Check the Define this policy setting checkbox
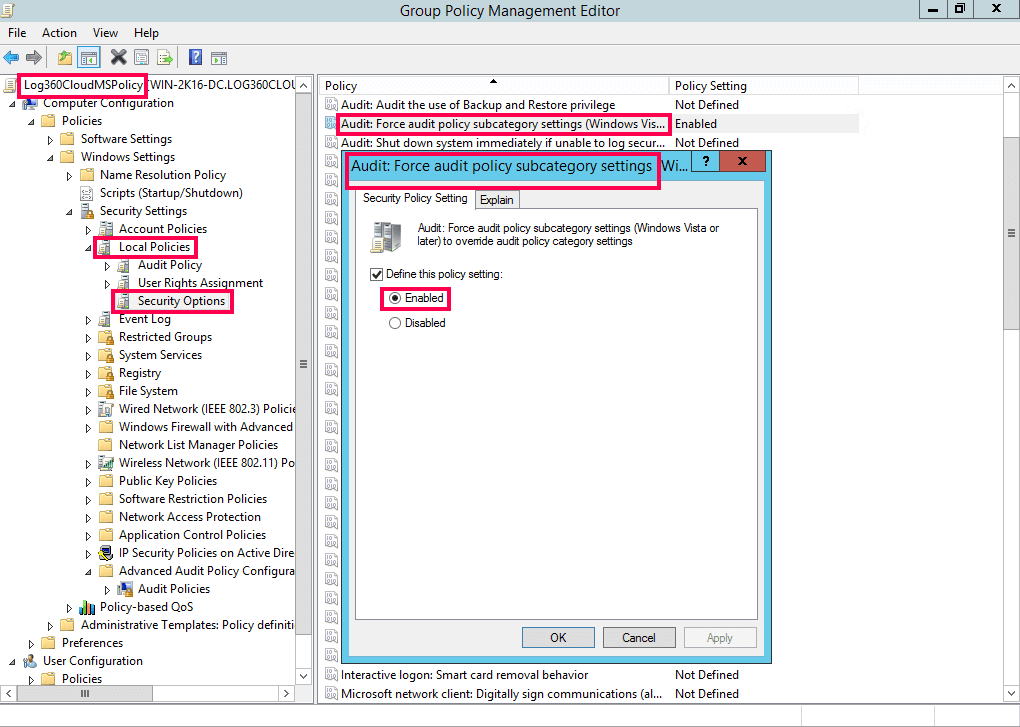Viewport: 1020px width, 727px height. 377,273
